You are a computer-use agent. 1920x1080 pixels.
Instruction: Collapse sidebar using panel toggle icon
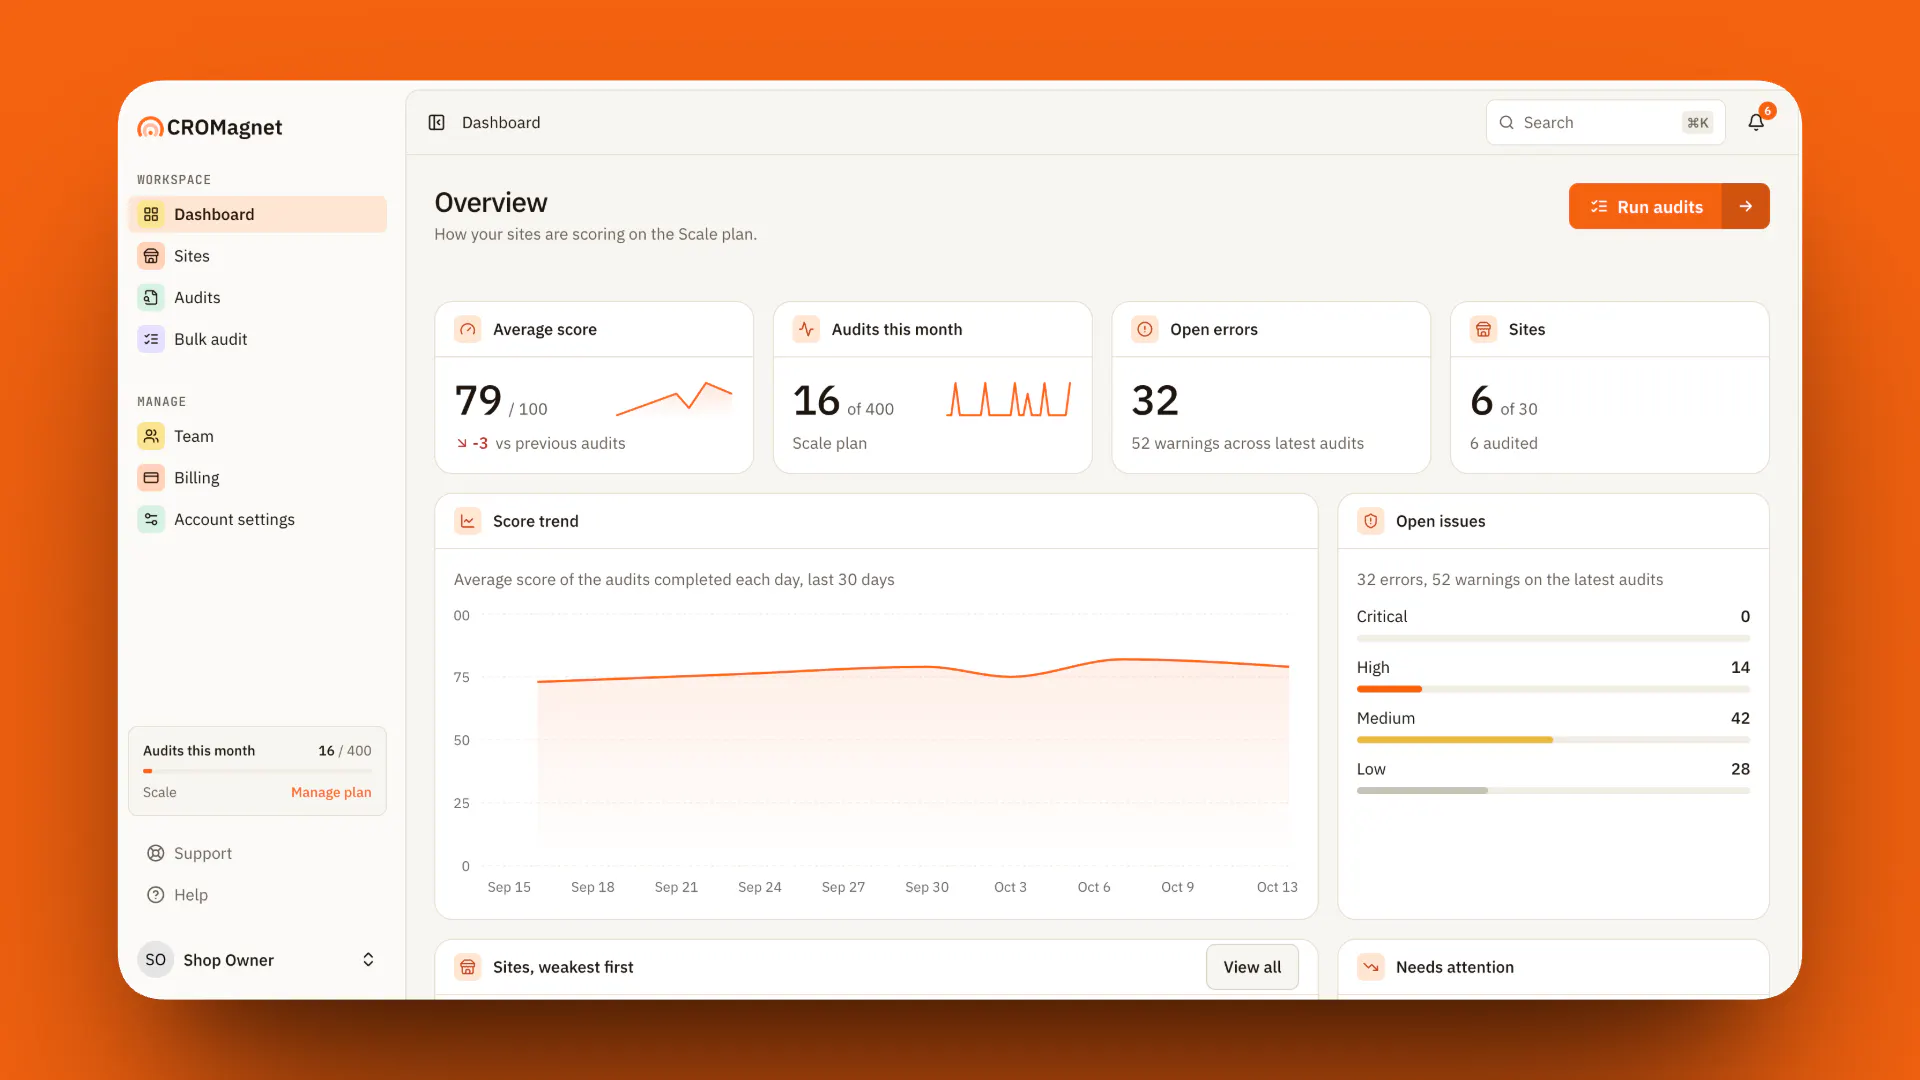click(x=437, y=122)
